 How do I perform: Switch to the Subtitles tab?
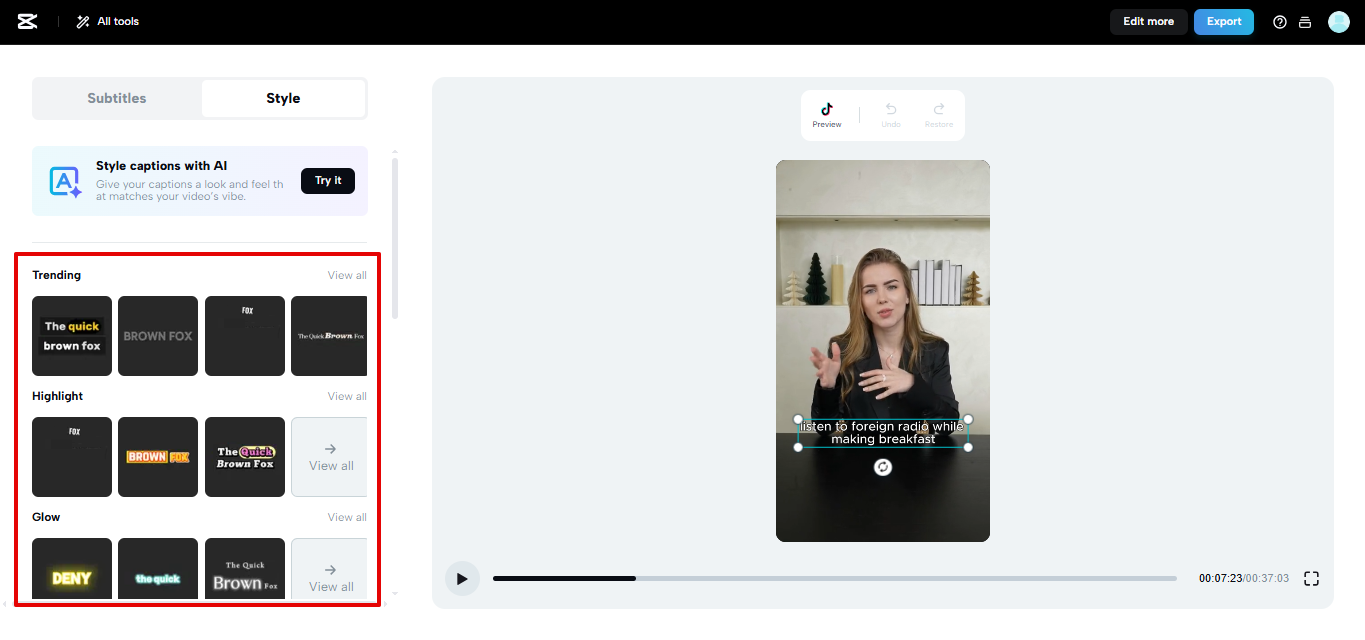click(116, 98)
